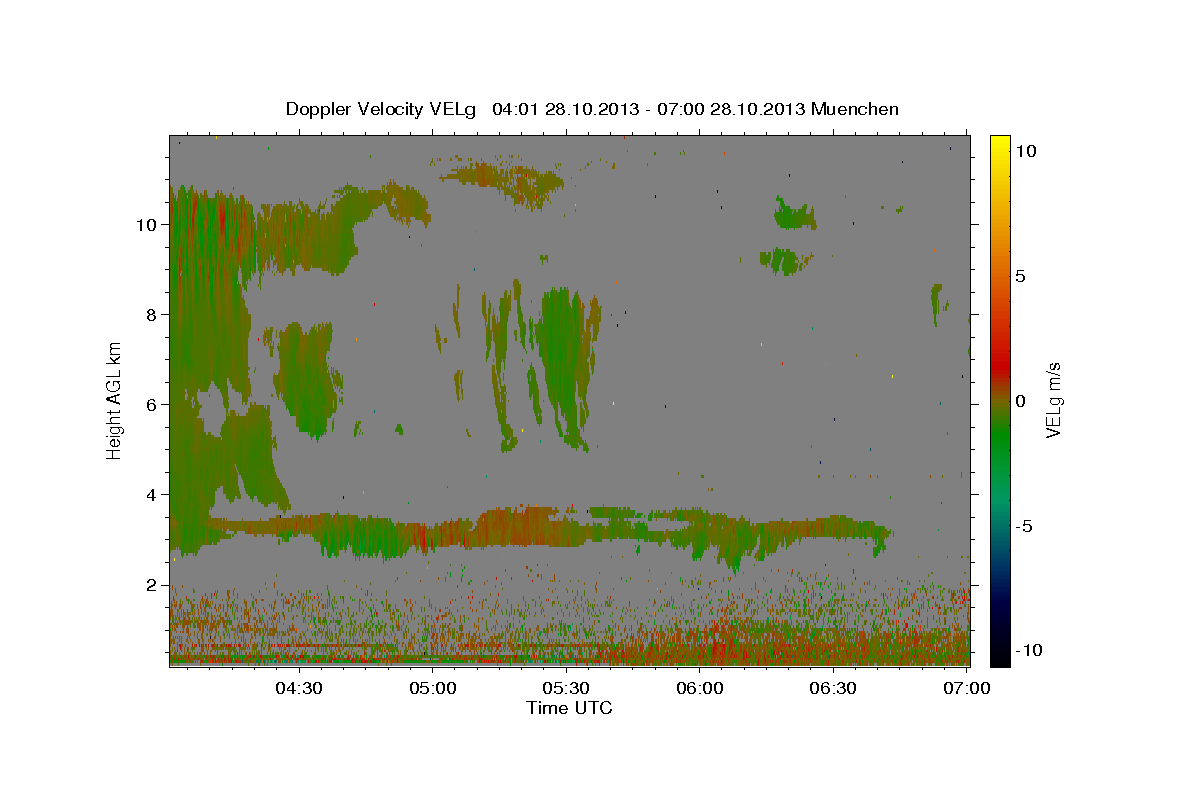Click the 06:30 time axis tick label
This screenshot has height=800, width=1200.
pyautogui.click(x=833, y=688)
